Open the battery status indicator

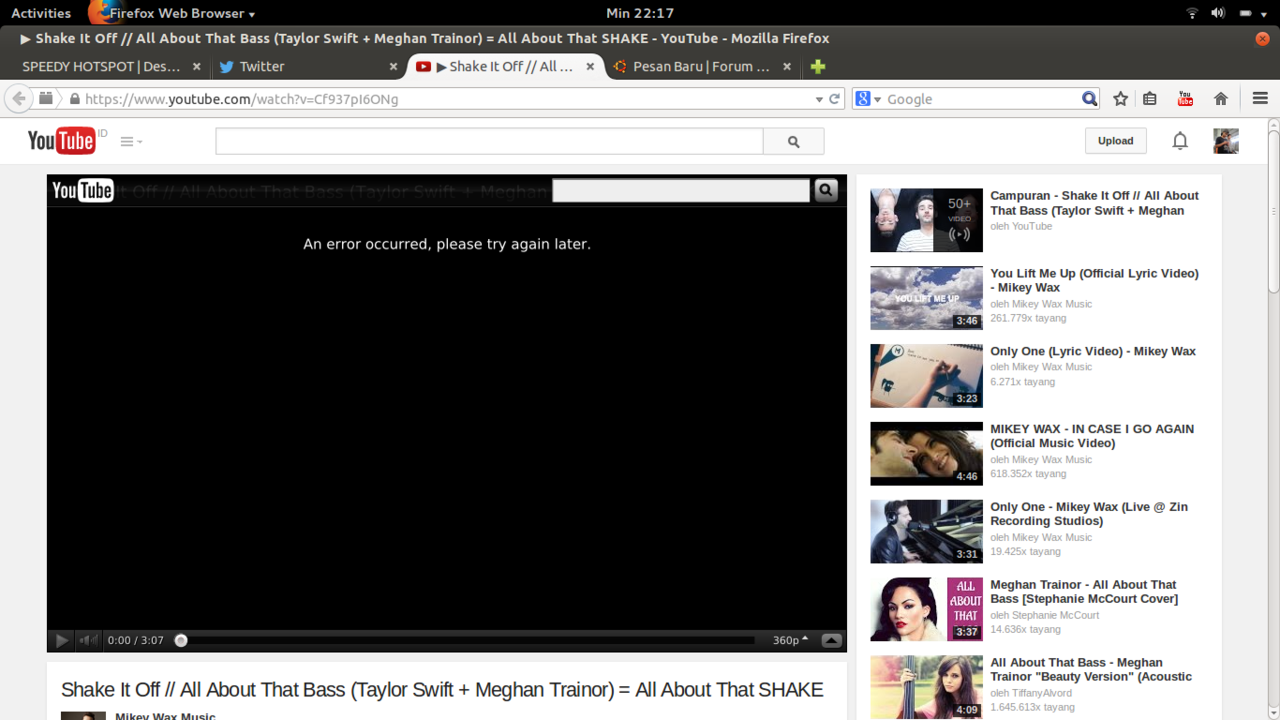1246,13
